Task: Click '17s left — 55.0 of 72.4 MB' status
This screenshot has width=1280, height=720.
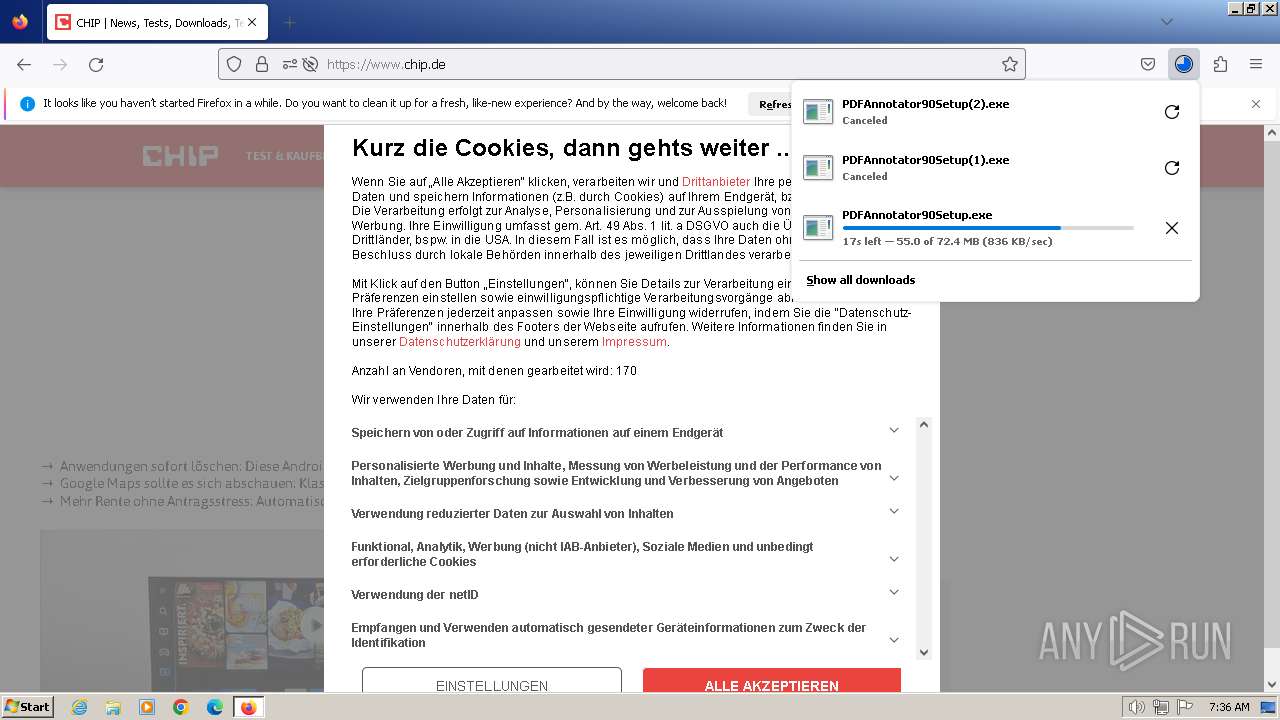Action: point(947,241)
